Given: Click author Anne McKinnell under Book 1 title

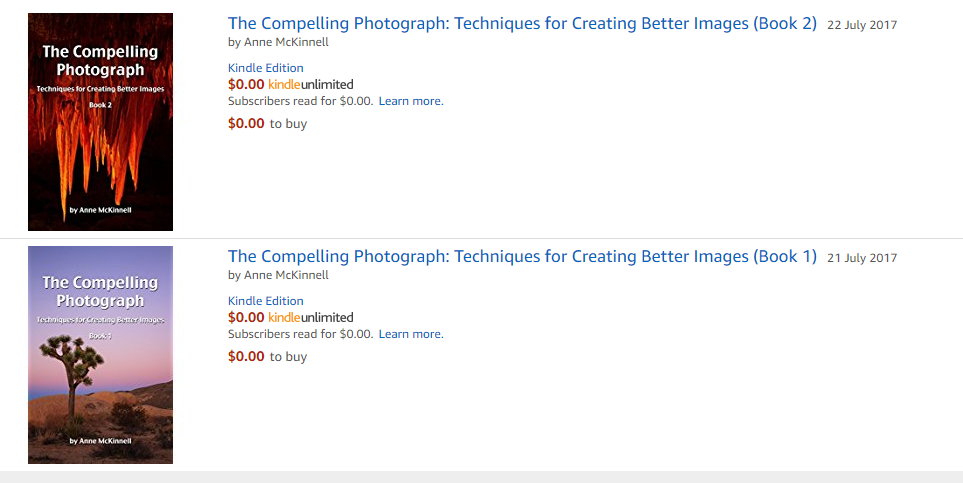Looking at the screenshot, I should (286, 275).
